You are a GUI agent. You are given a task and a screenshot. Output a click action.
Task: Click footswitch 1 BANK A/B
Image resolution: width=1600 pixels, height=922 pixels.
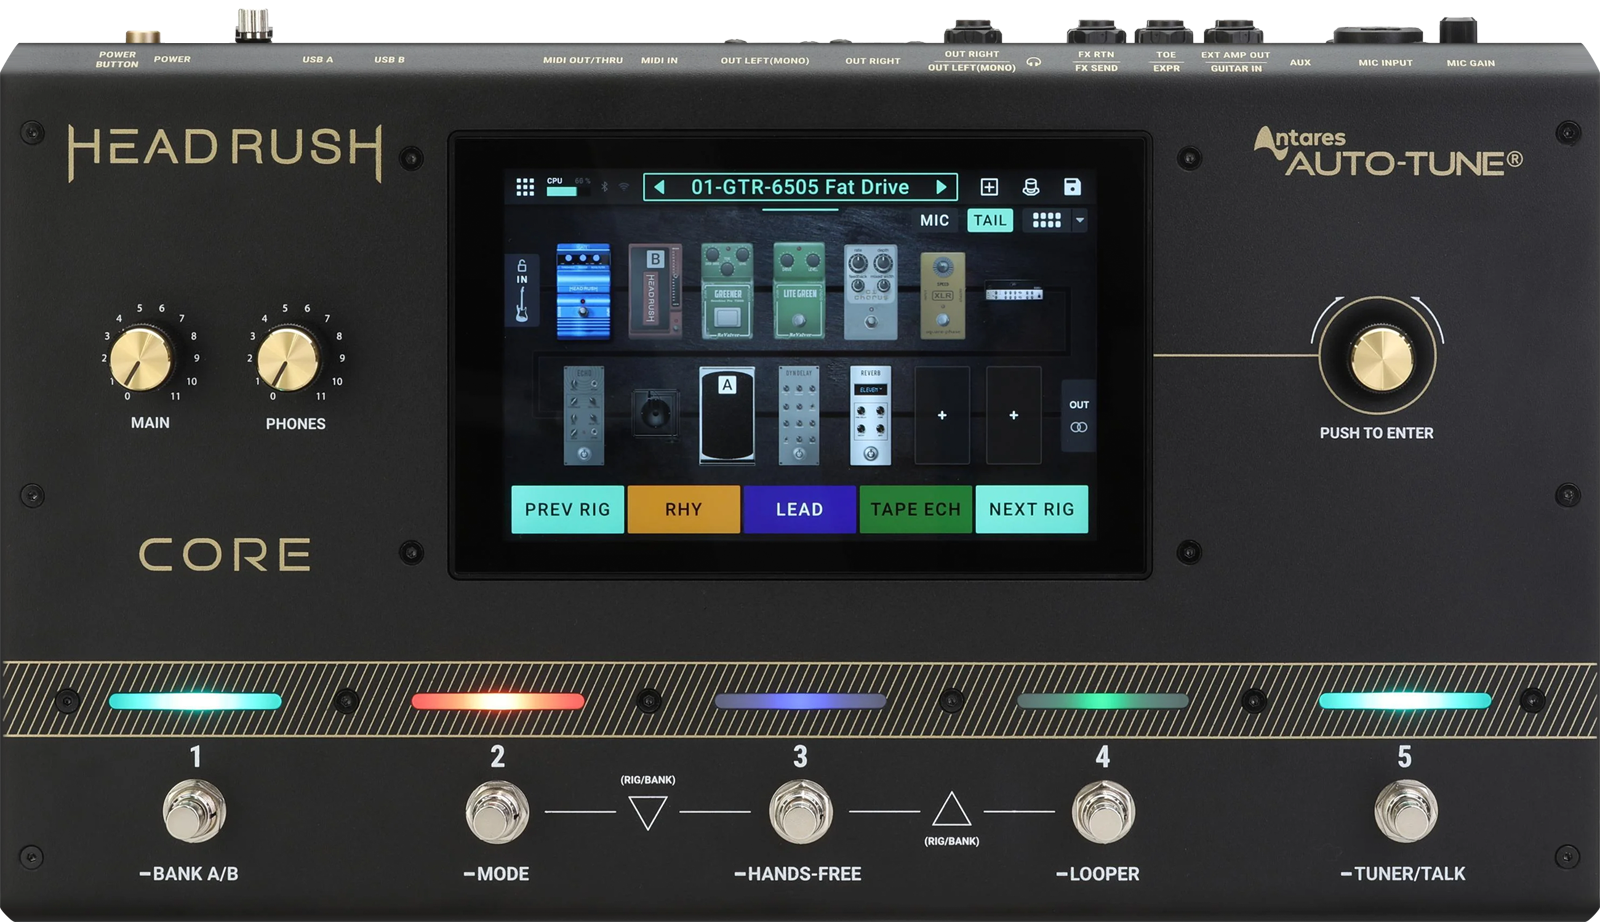[195, 811]
